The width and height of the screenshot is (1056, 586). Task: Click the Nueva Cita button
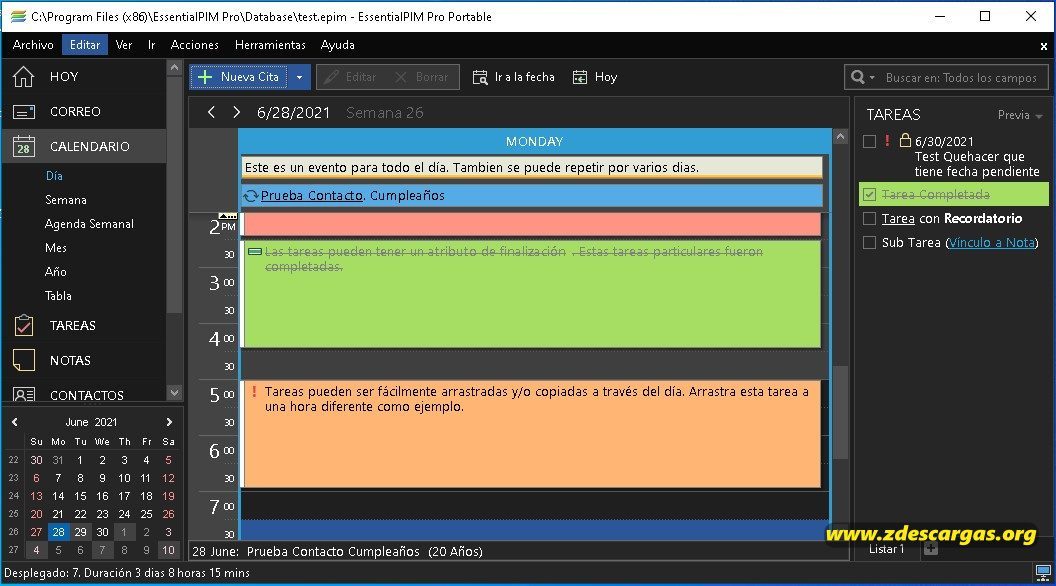click(x=240, y=77)
